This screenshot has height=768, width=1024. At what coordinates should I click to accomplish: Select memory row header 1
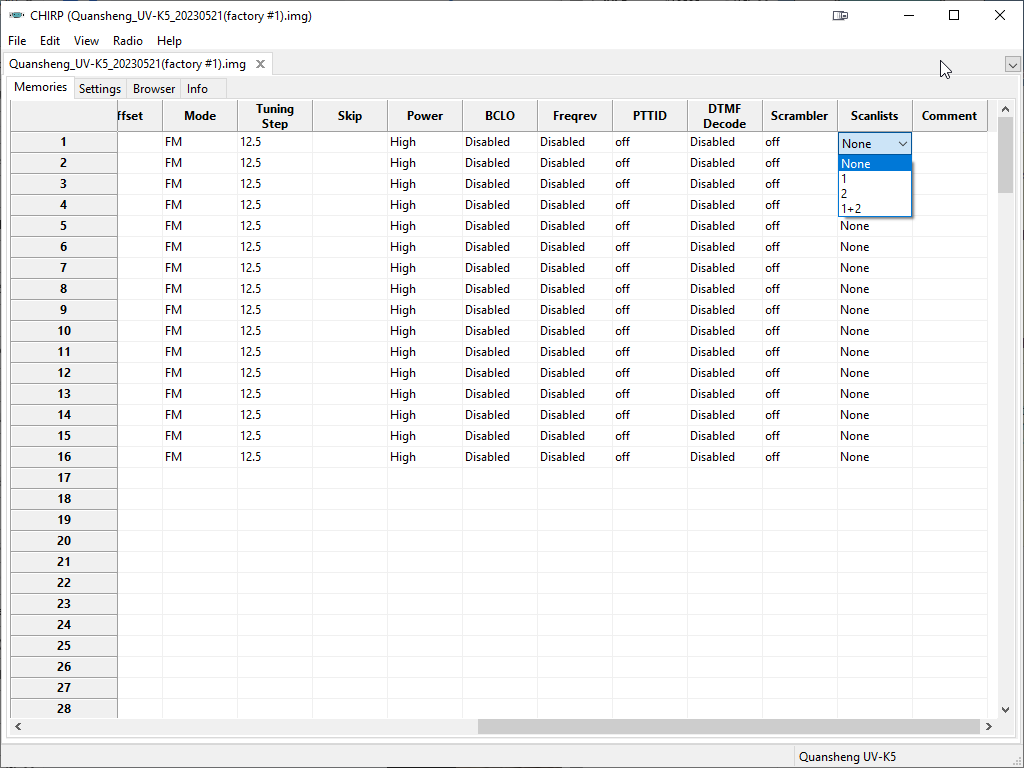(x=64, y=142)
